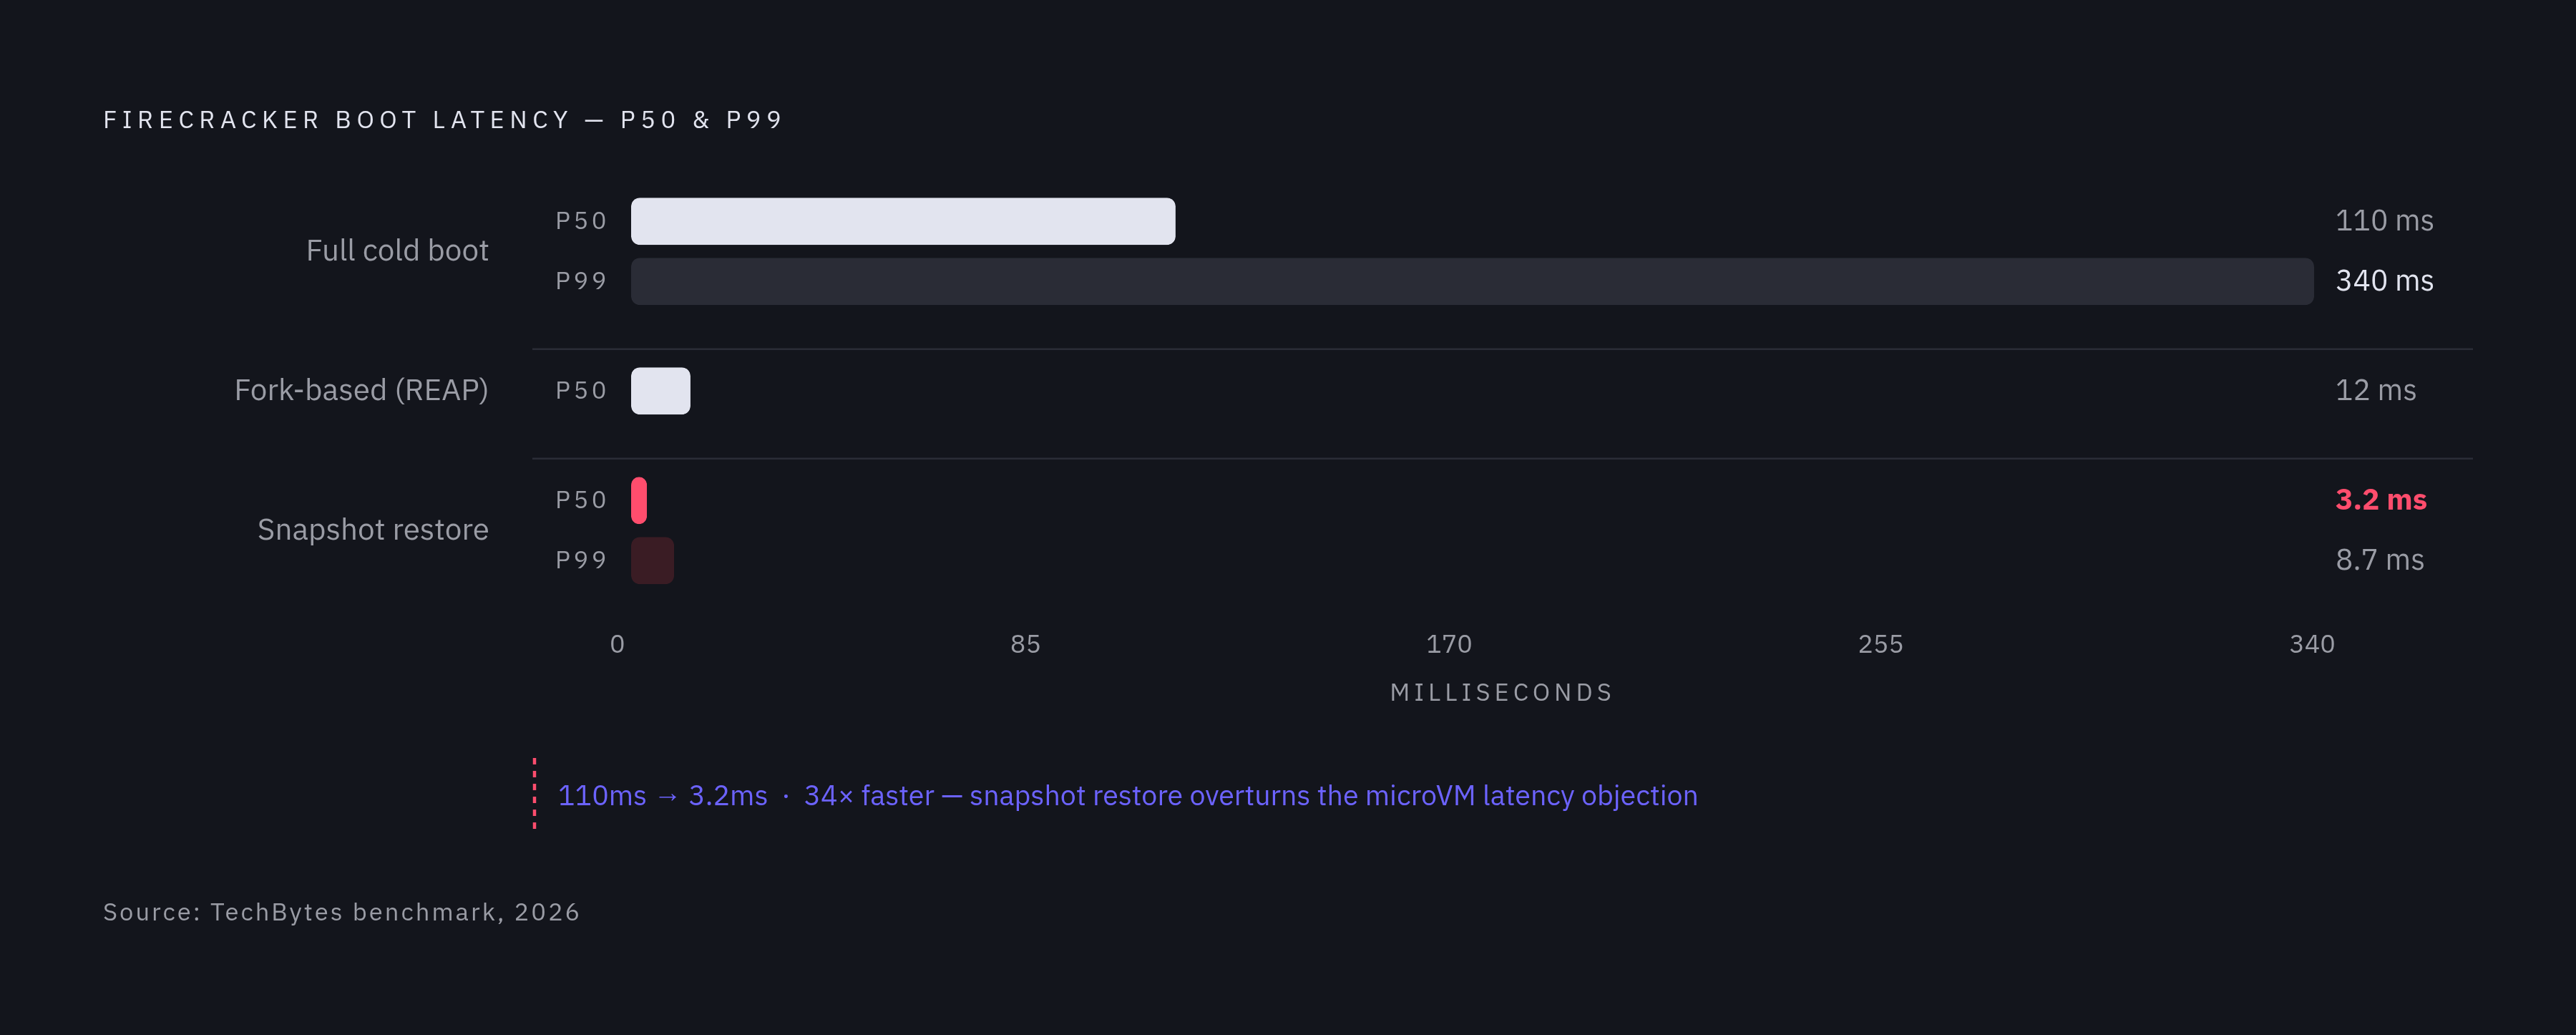Click the MILLISECONDS axis title
Viewport: 2576px width, 1035px height.
click(x=1502, y=693)
